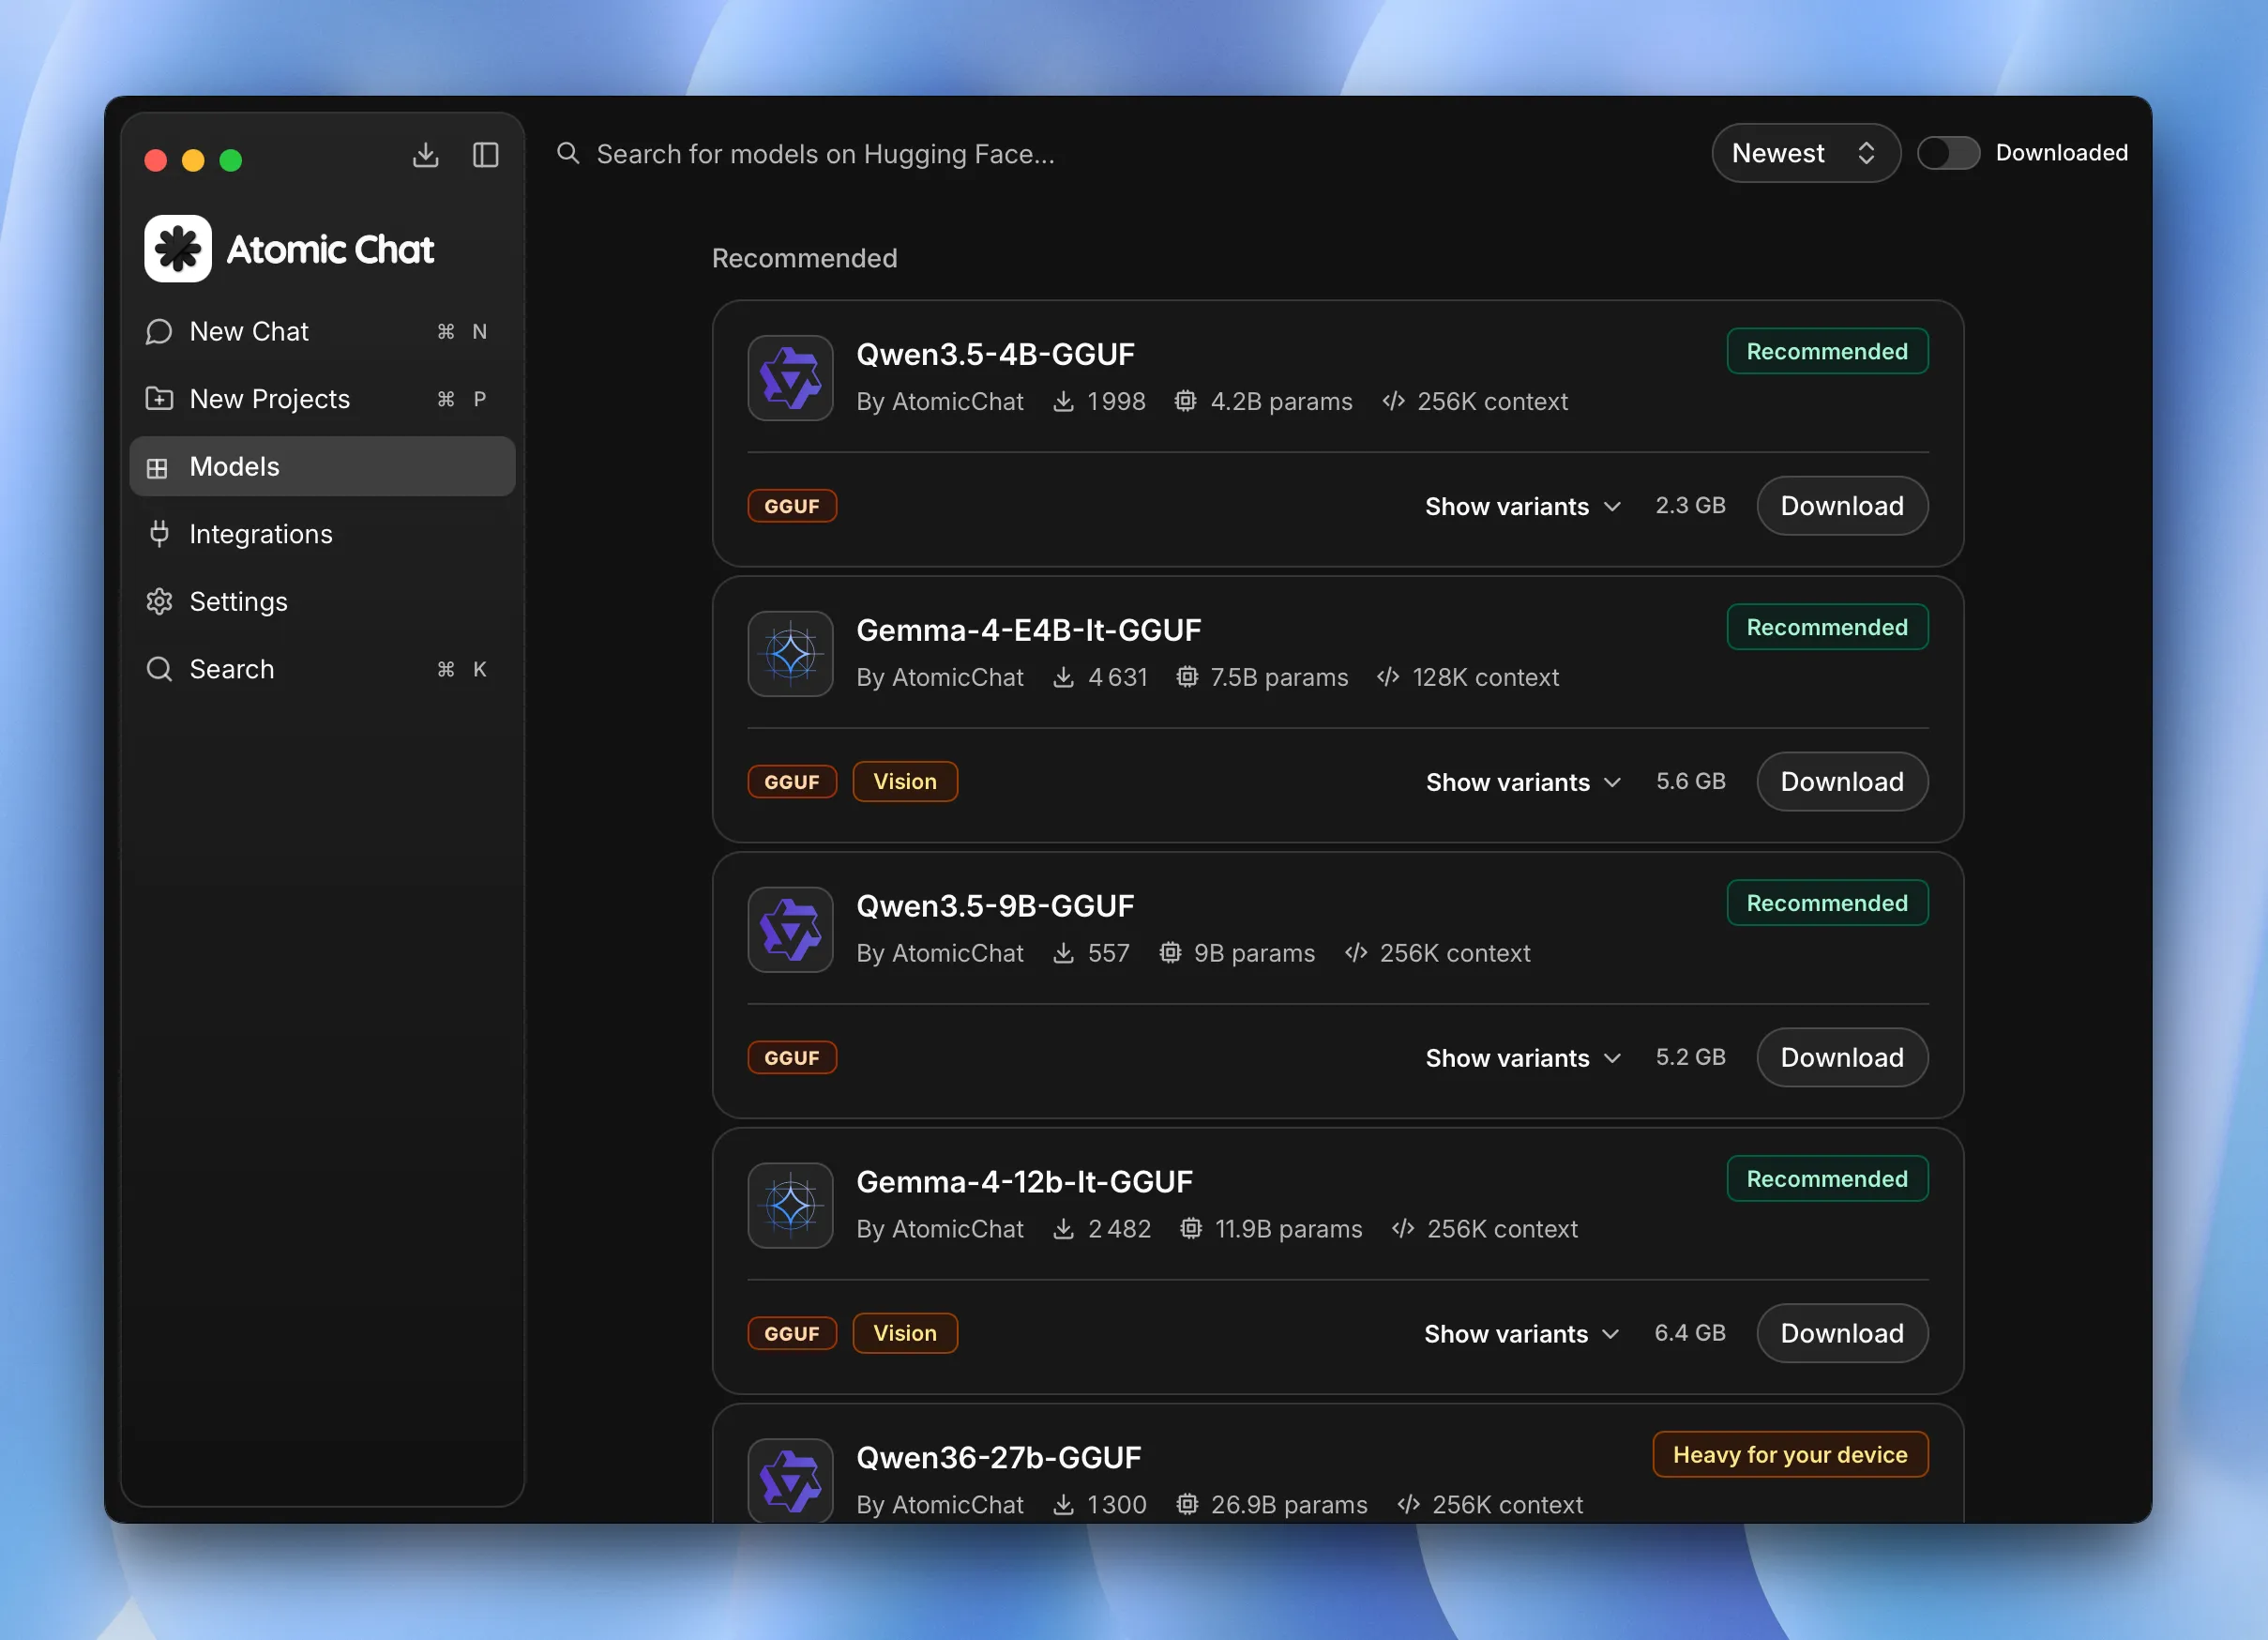This screenshot has height=1640, width=2268.
Task: Click the Gemma-4-E4B-It-GGUF model logo
Action: click(x=790, y=654)
